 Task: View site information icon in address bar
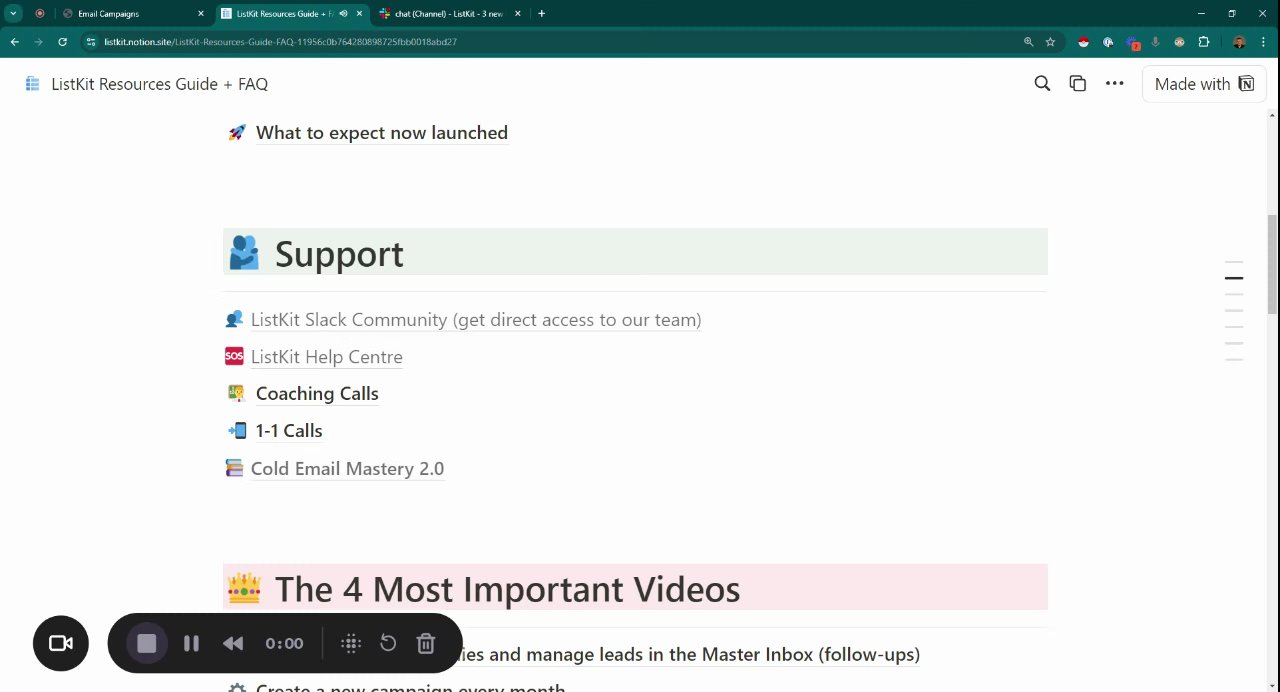[x=91, y=42]
